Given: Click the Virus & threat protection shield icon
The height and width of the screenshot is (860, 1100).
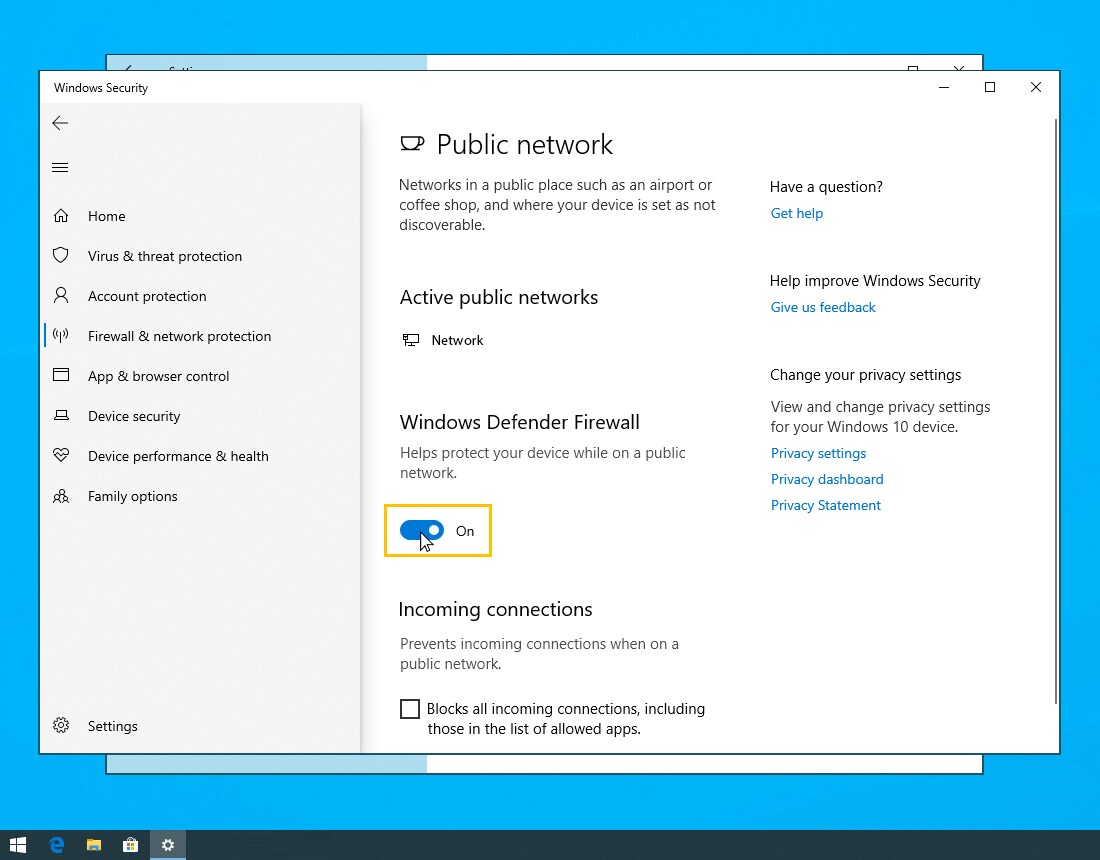Looking at the screenshot, I should coord(61,255).
